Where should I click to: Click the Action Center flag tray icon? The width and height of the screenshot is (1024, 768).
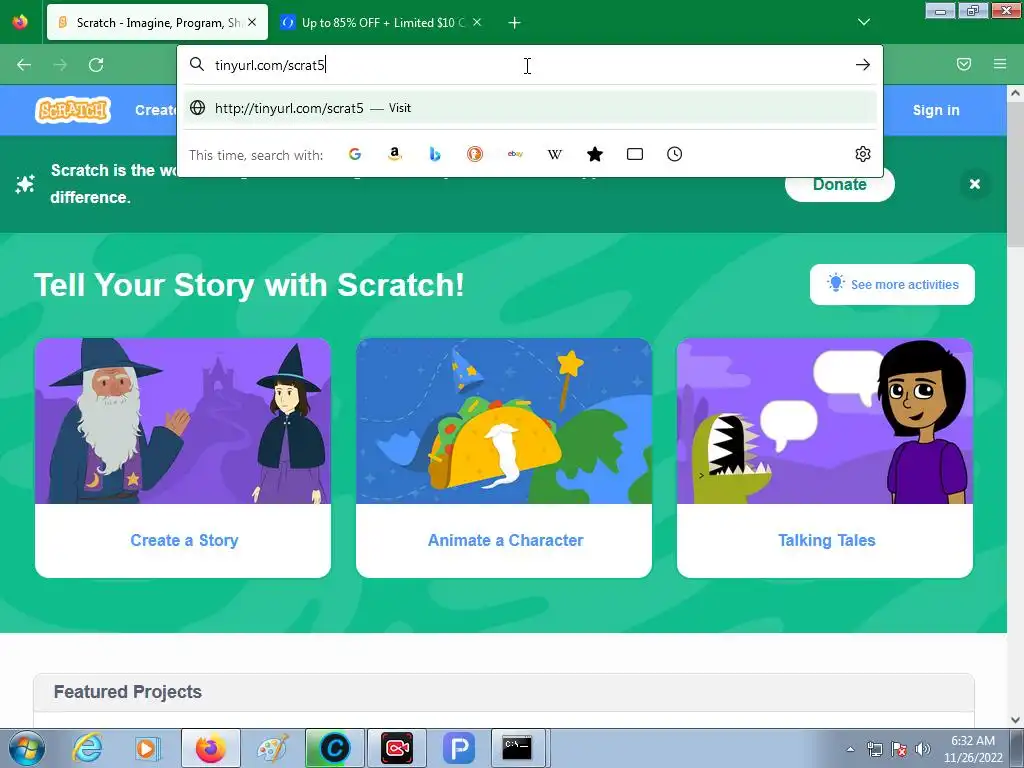[x=899, y=749]
